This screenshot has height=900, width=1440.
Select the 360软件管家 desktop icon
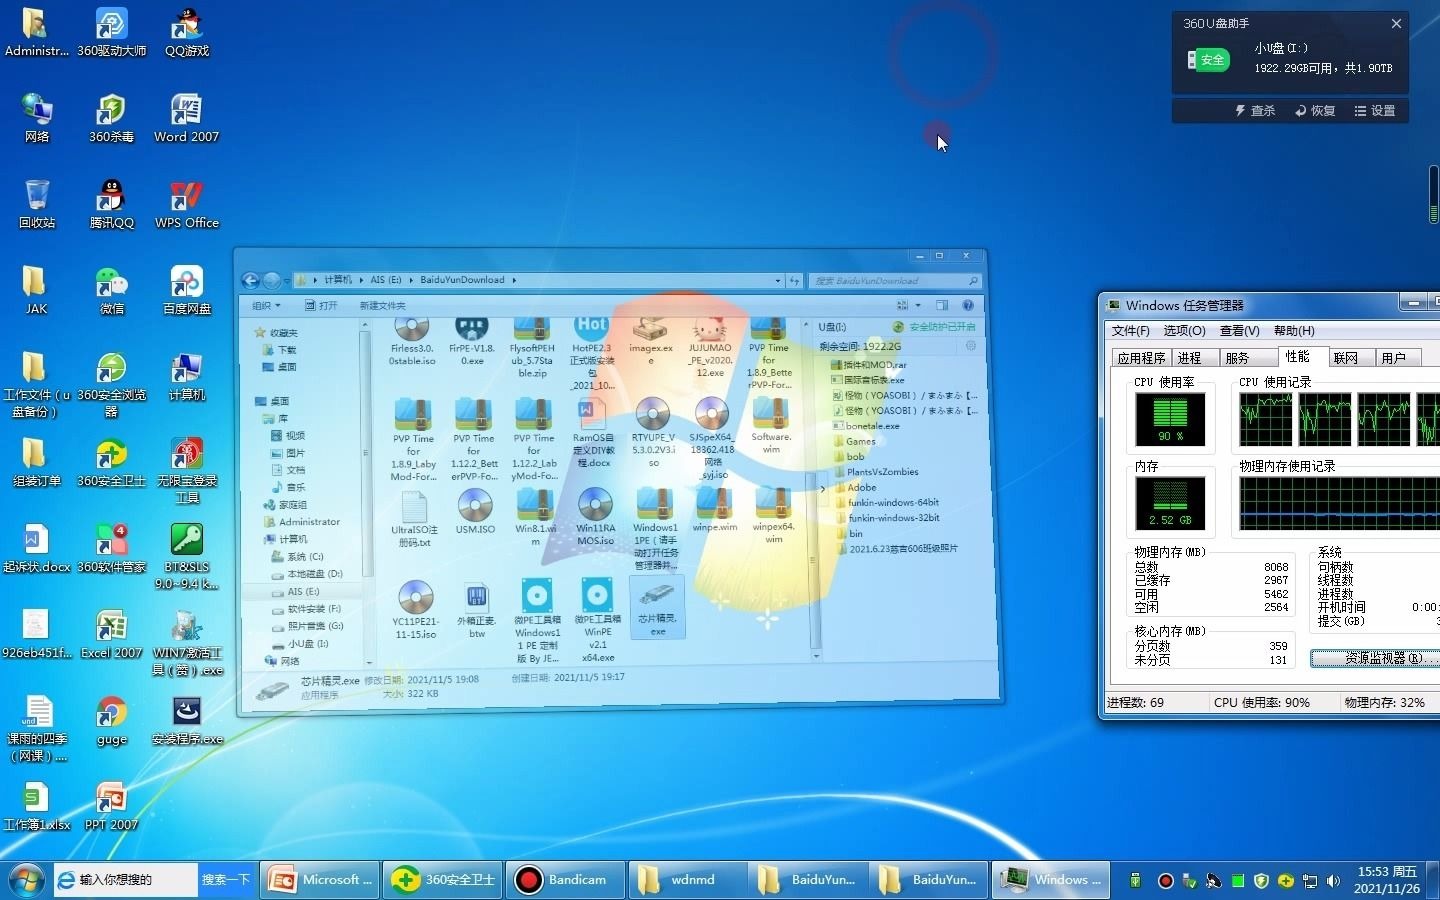[x=111, y=549]
